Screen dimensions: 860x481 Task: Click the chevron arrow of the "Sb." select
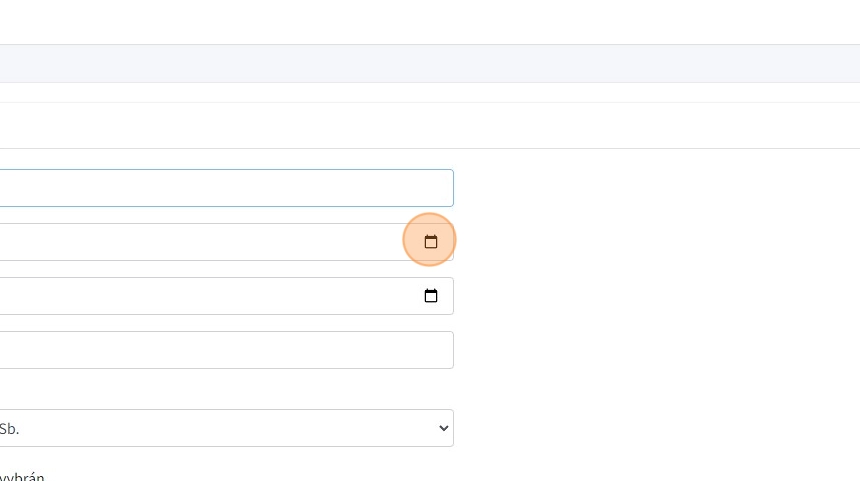click(444, 428)
